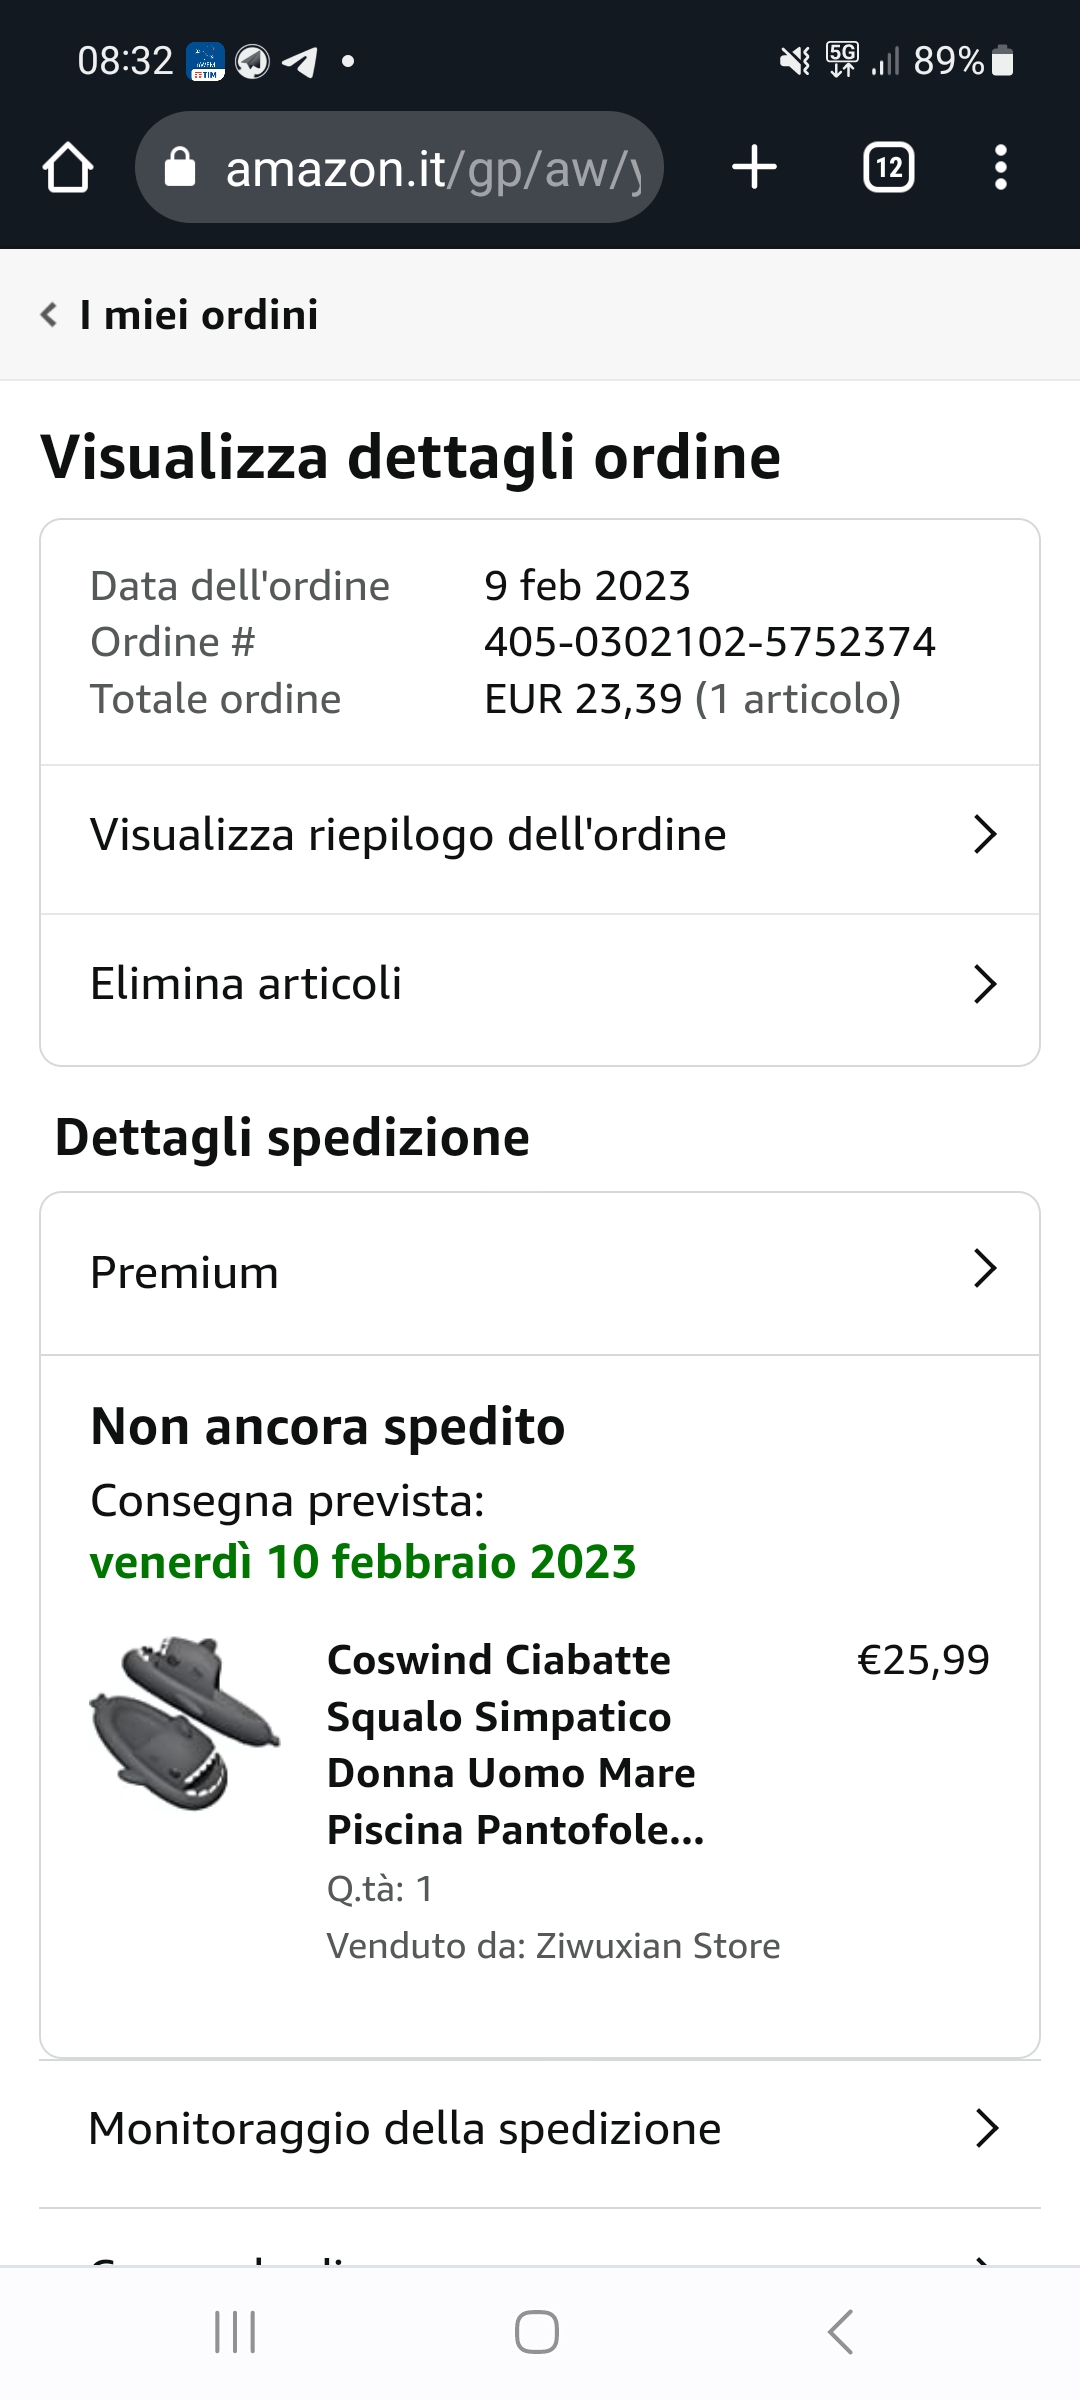The width and height of the screenshot is (1080, 2400).
Task: Open the browser three-dot menu
Action: [1000, 167]
